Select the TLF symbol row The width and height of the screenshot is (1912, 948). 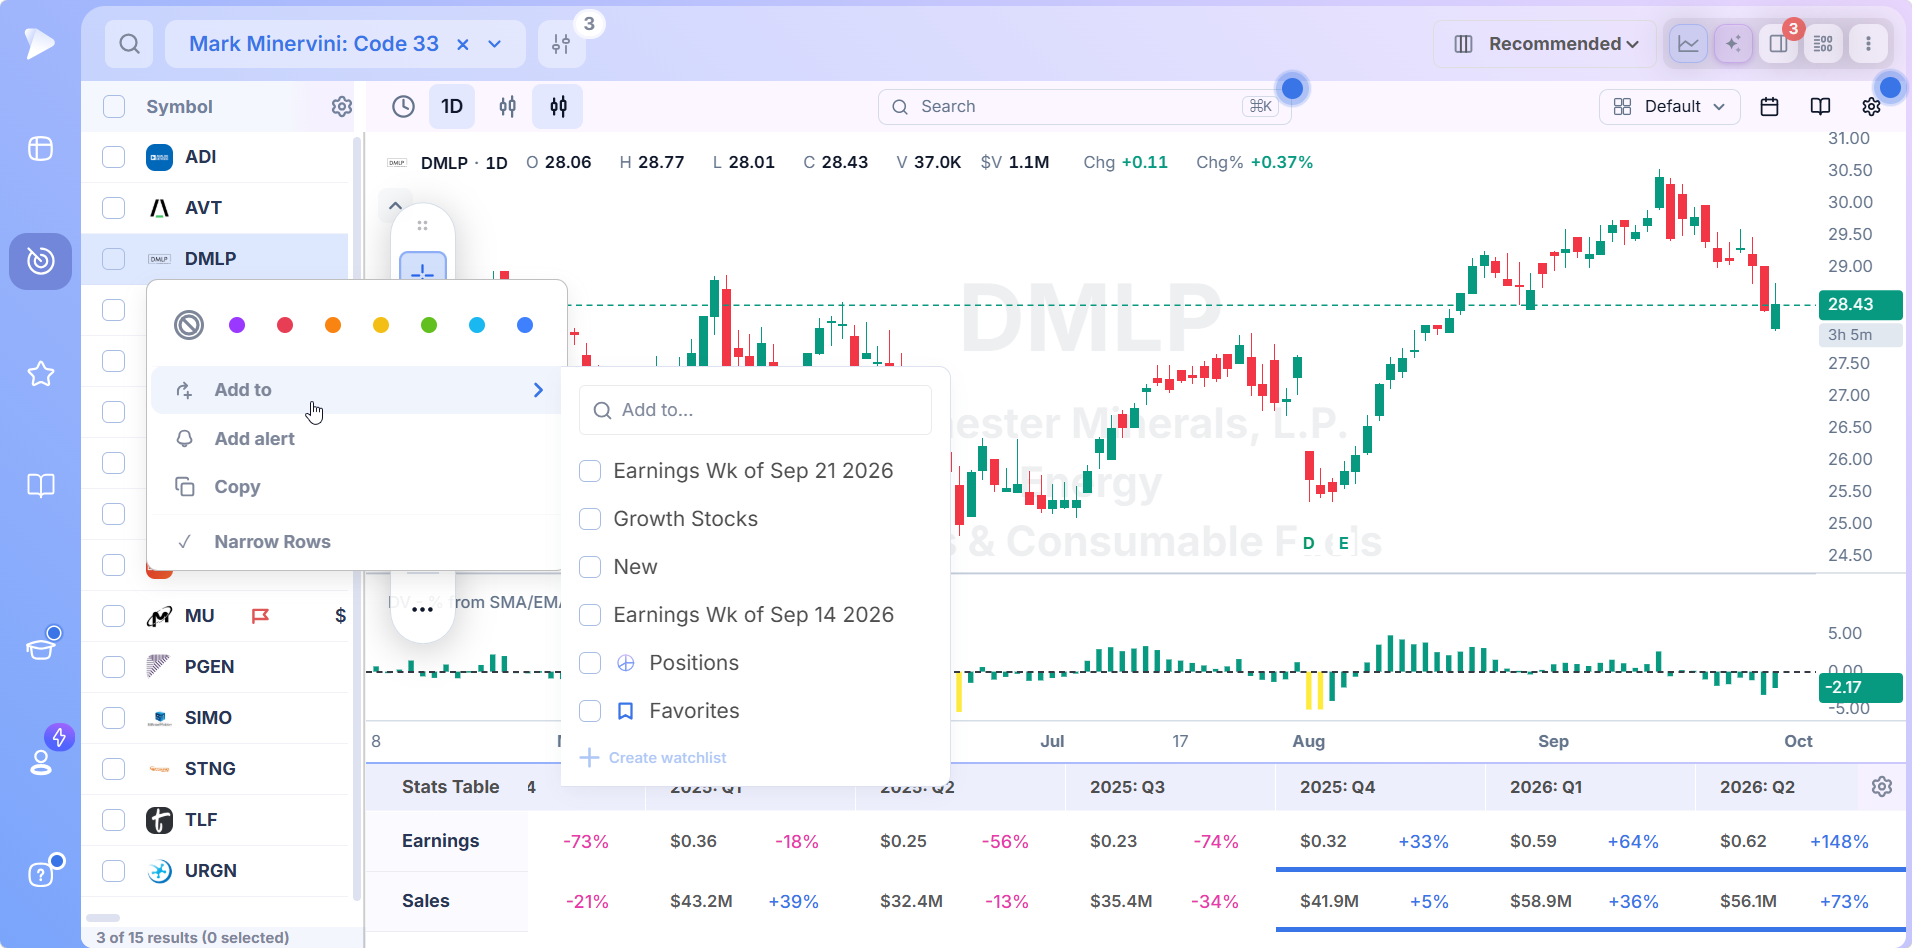[x=216, y=820]
